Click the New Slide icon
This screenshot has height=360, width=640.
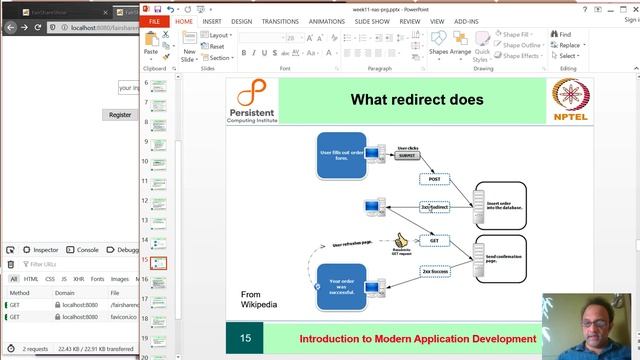click(189, 39)
